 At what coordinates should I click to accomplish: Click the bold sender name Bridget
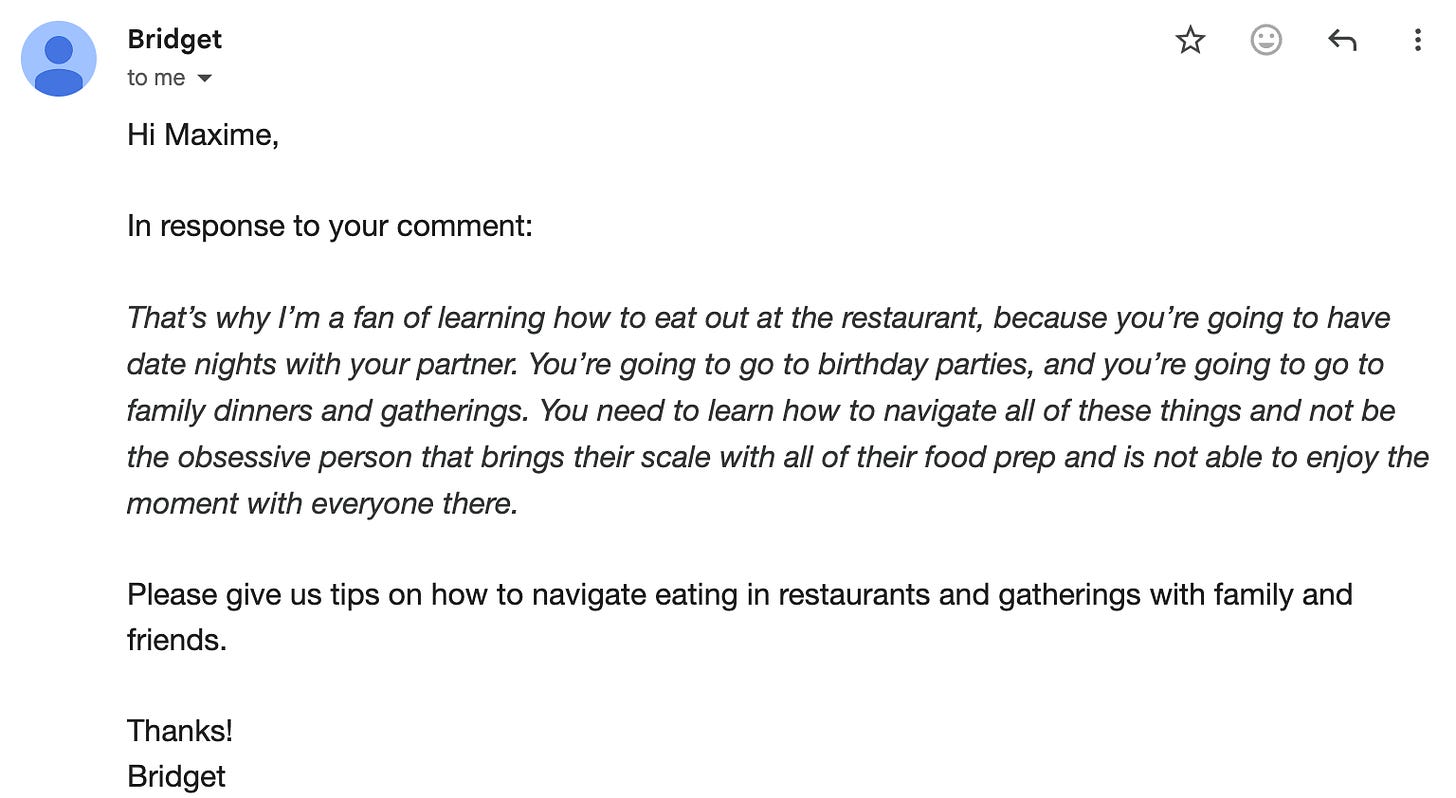coord(175,39)
